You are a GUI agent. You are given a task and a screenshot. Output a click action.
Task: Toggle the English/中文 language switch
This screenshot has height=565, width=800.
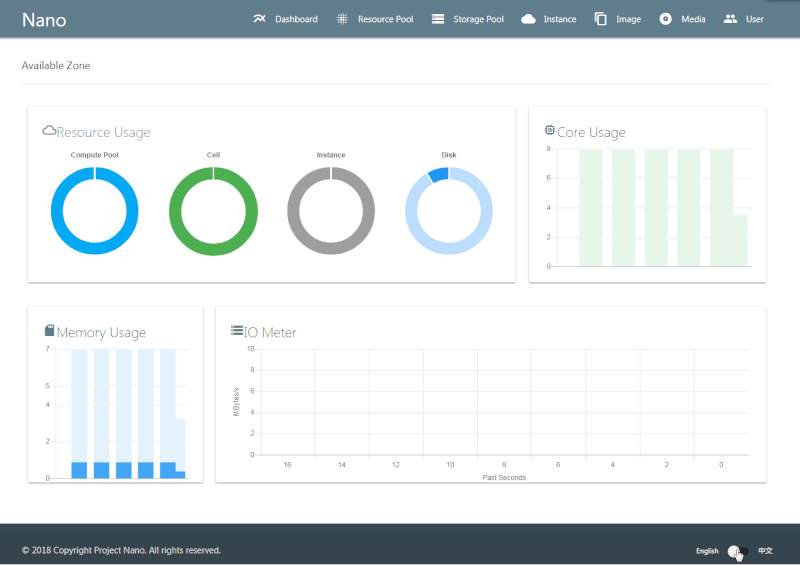coord(738,551)
